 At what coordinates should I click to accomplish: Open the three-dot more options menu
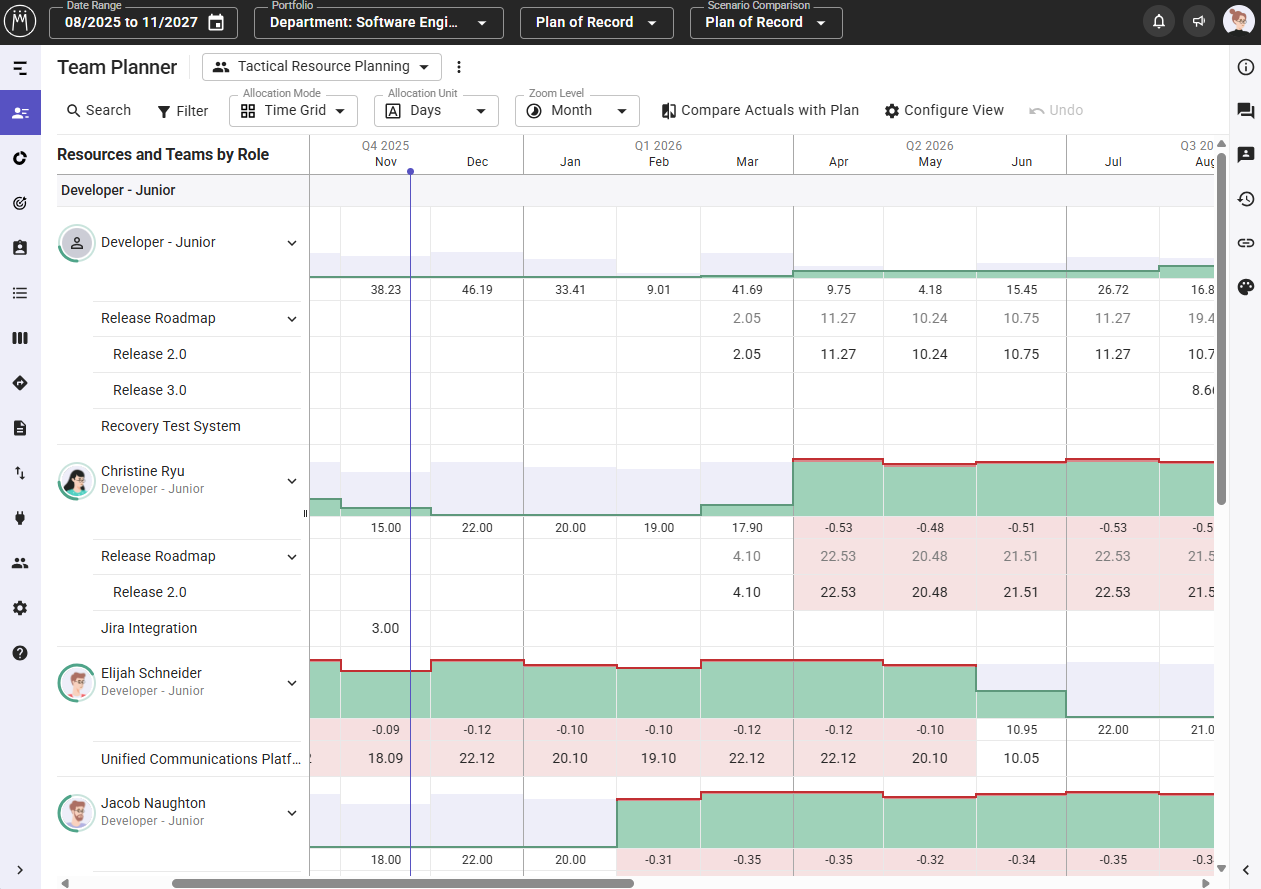pyautogui.click(x=459, y=67)
